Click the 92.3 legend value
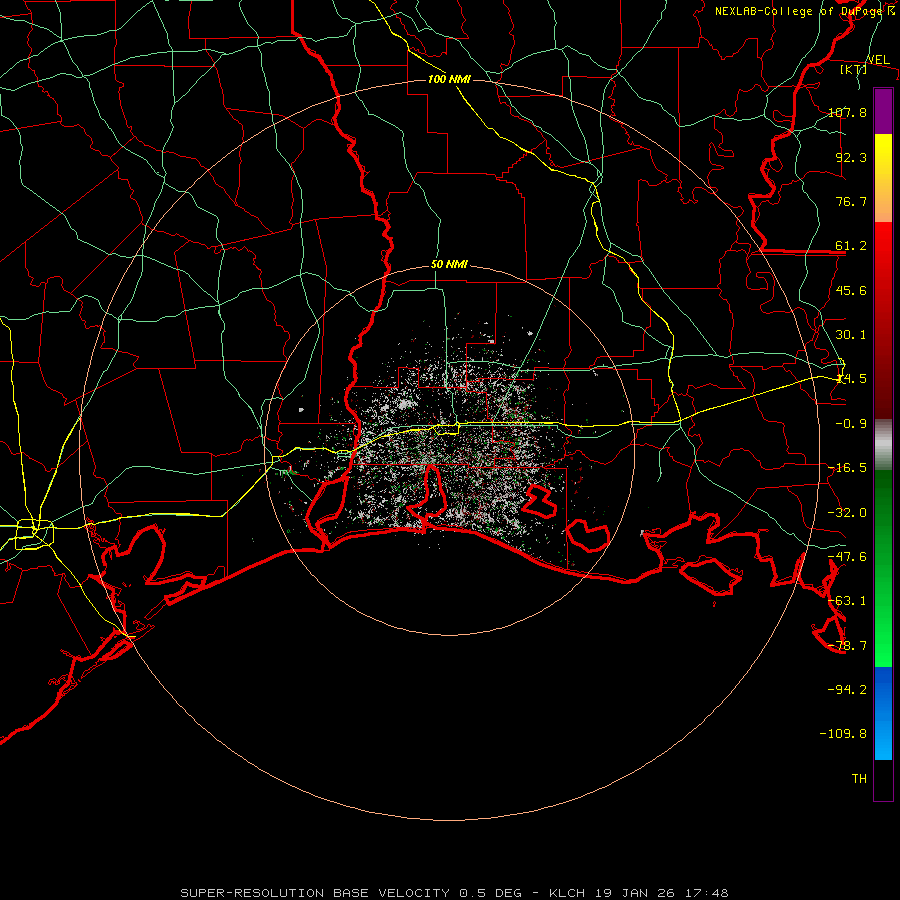The width and height of the screenshot is (900, 900). (x=851, y=157)
